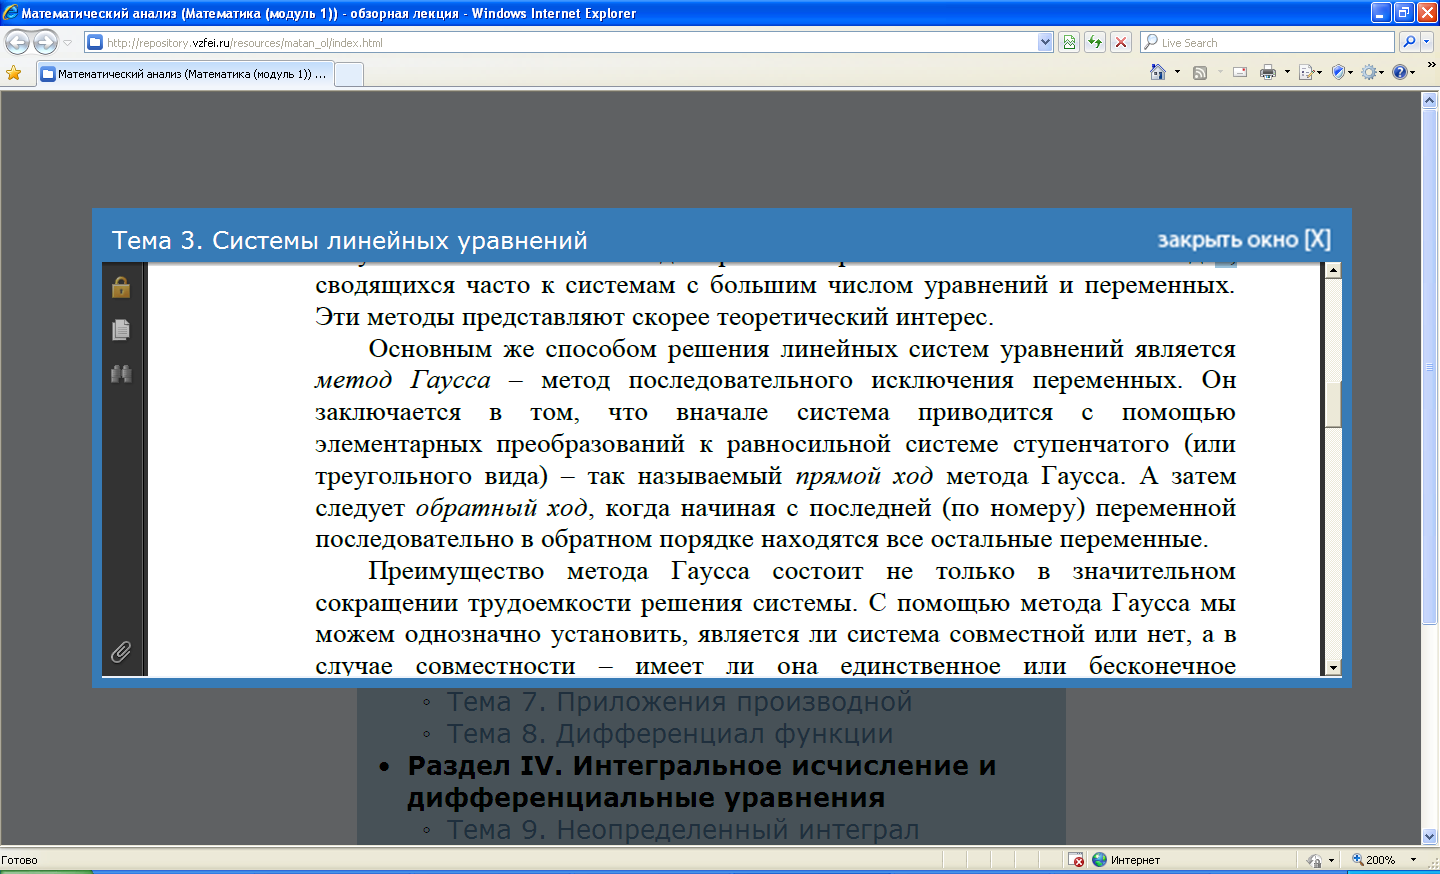Open the Help question mark menu

(x=1403, y=72)
